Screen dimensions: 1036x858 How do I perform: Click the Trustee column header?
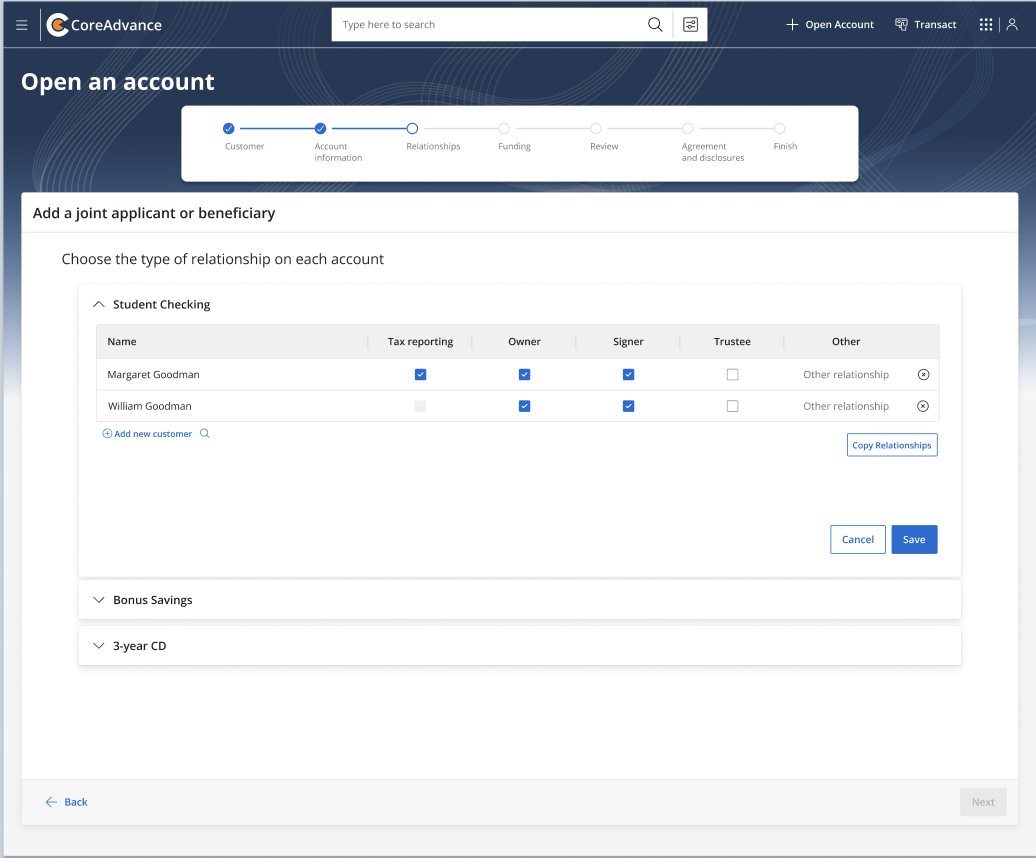[x=732, y=341]
